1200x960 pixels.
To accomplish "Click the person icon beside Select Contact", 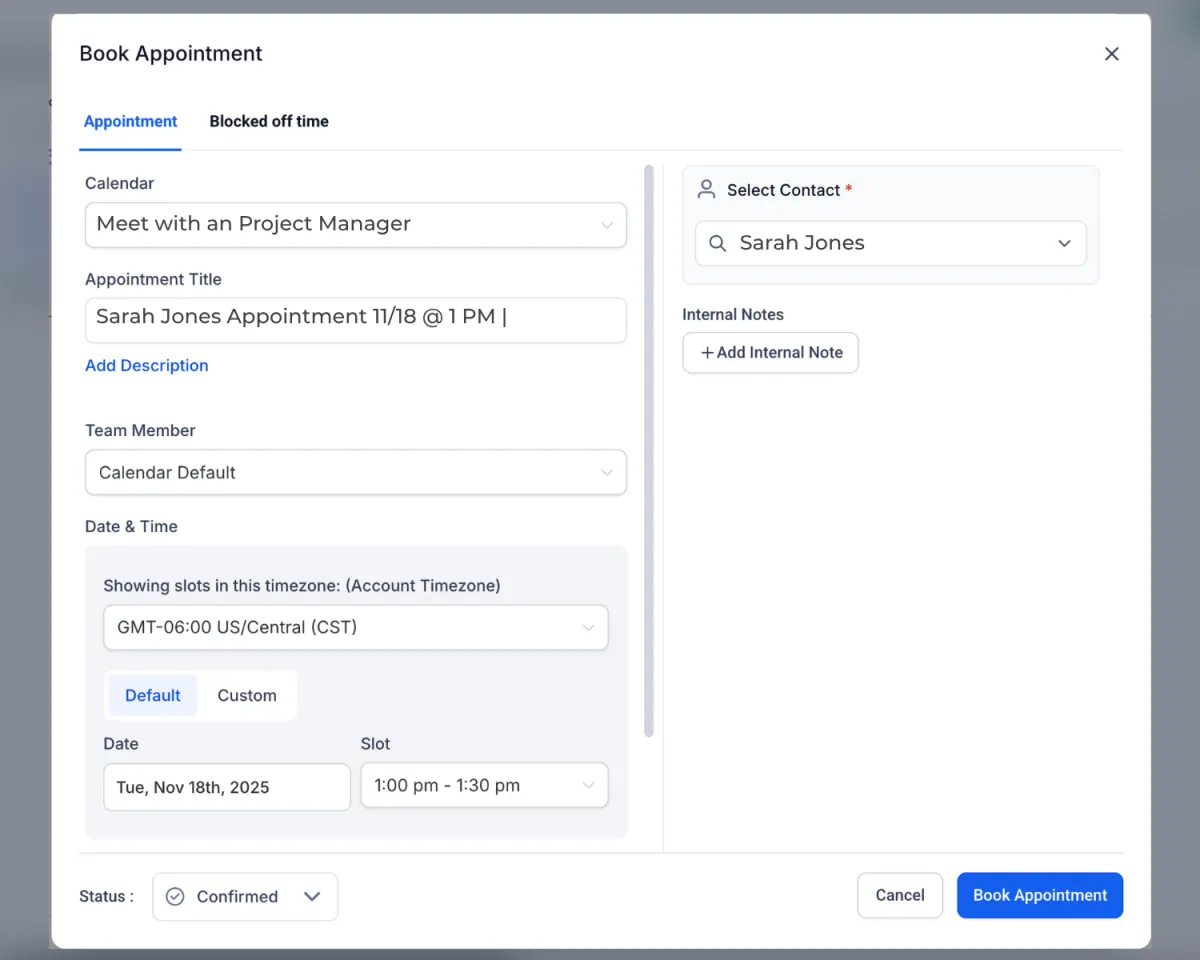I will pyautogui.click(x=707, y=189).
